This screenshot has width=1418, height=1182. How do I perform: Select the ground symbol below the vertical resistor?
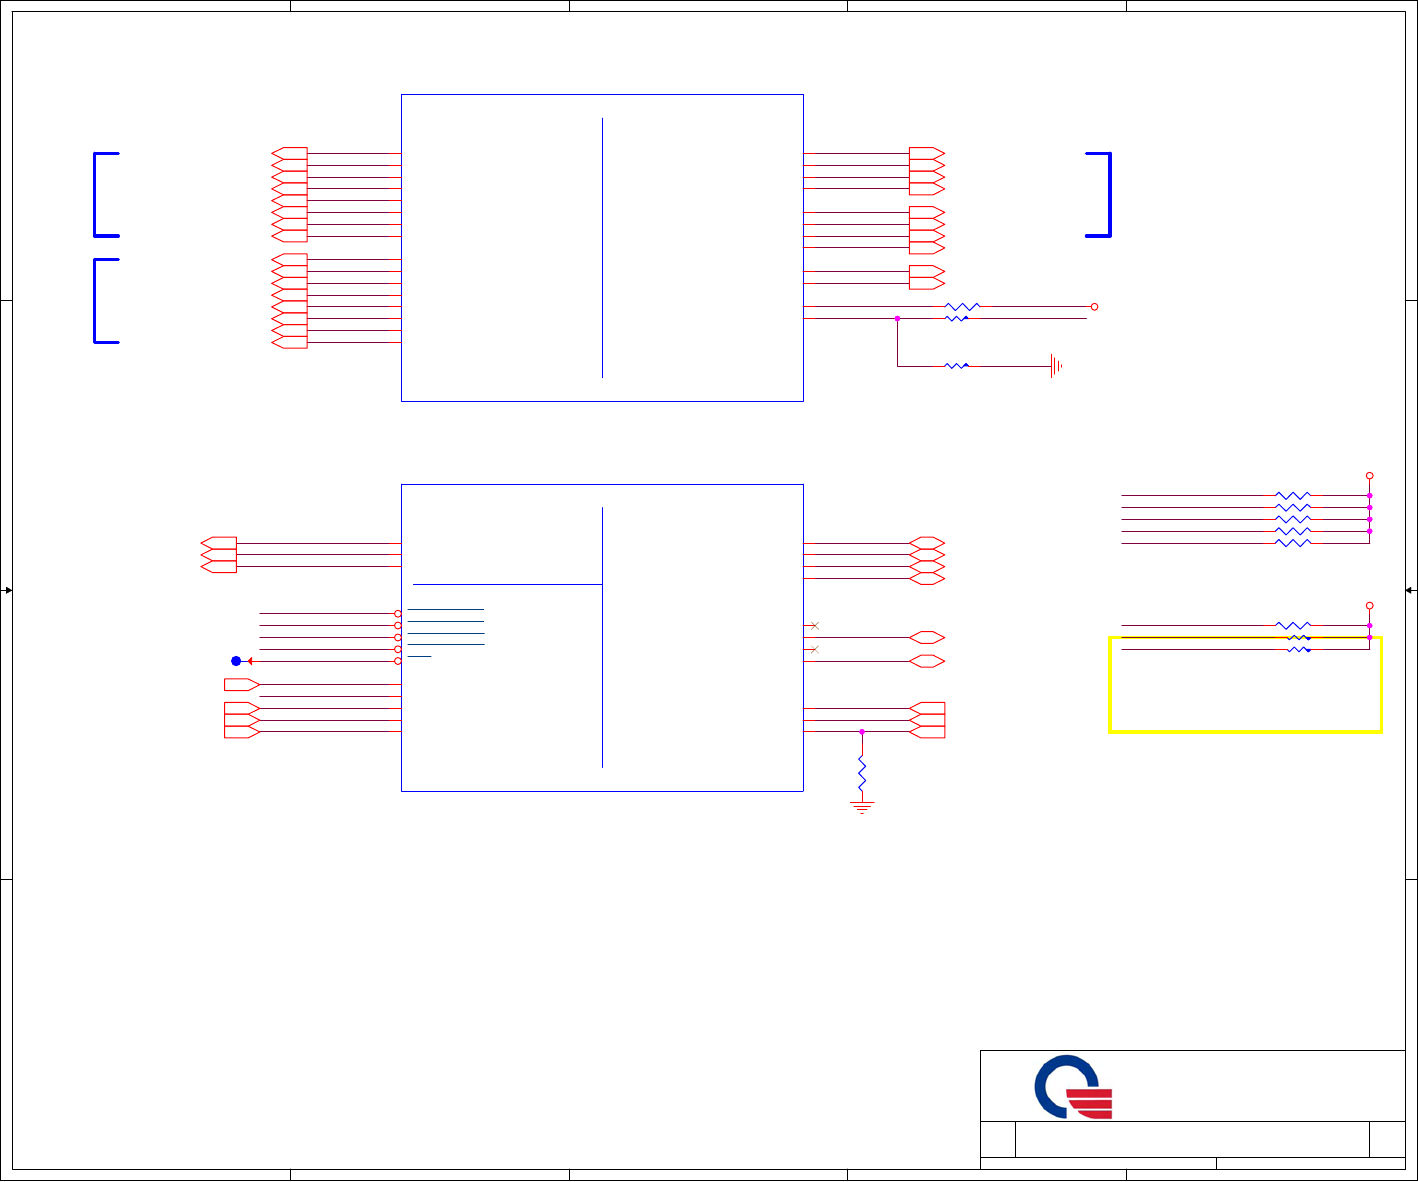click(x=862, y=806)
